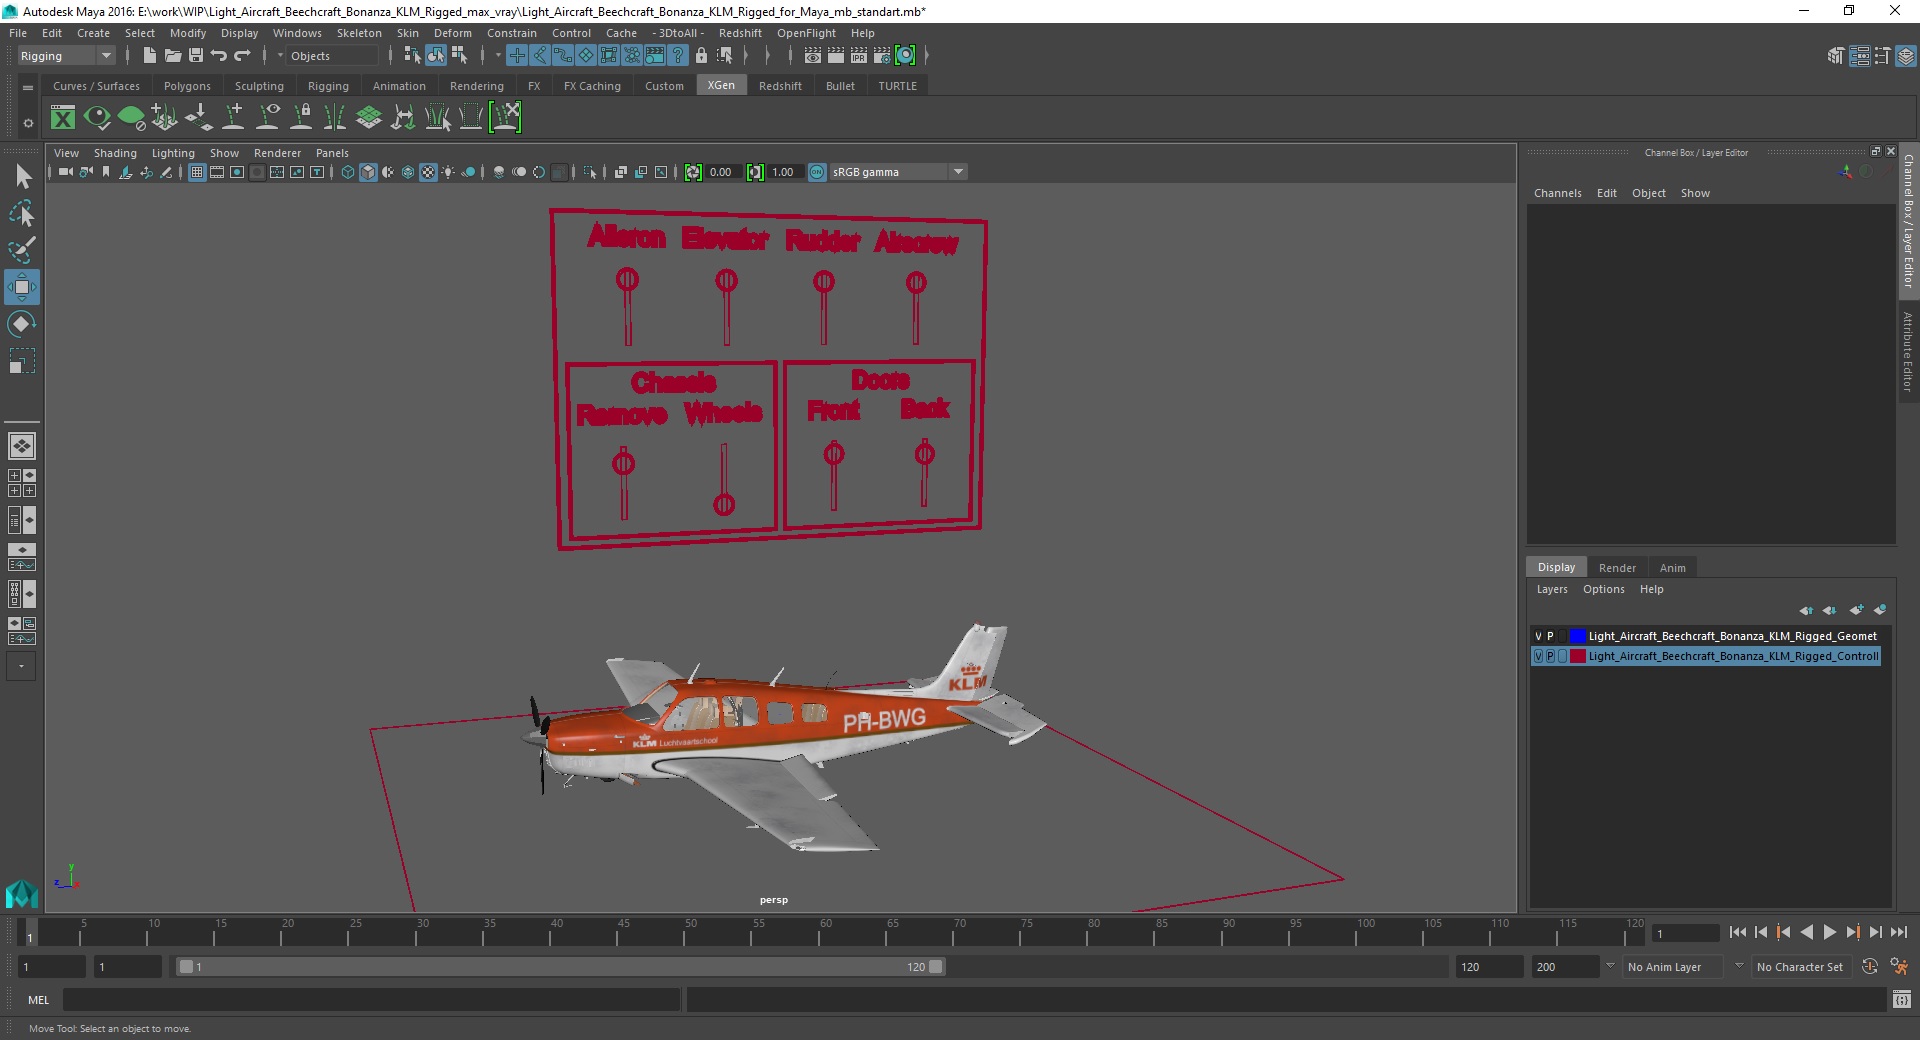Open the sRGB gamma color space dropdown
The width and height of the screenshot is (1920, 1040).
coord(898,172)
